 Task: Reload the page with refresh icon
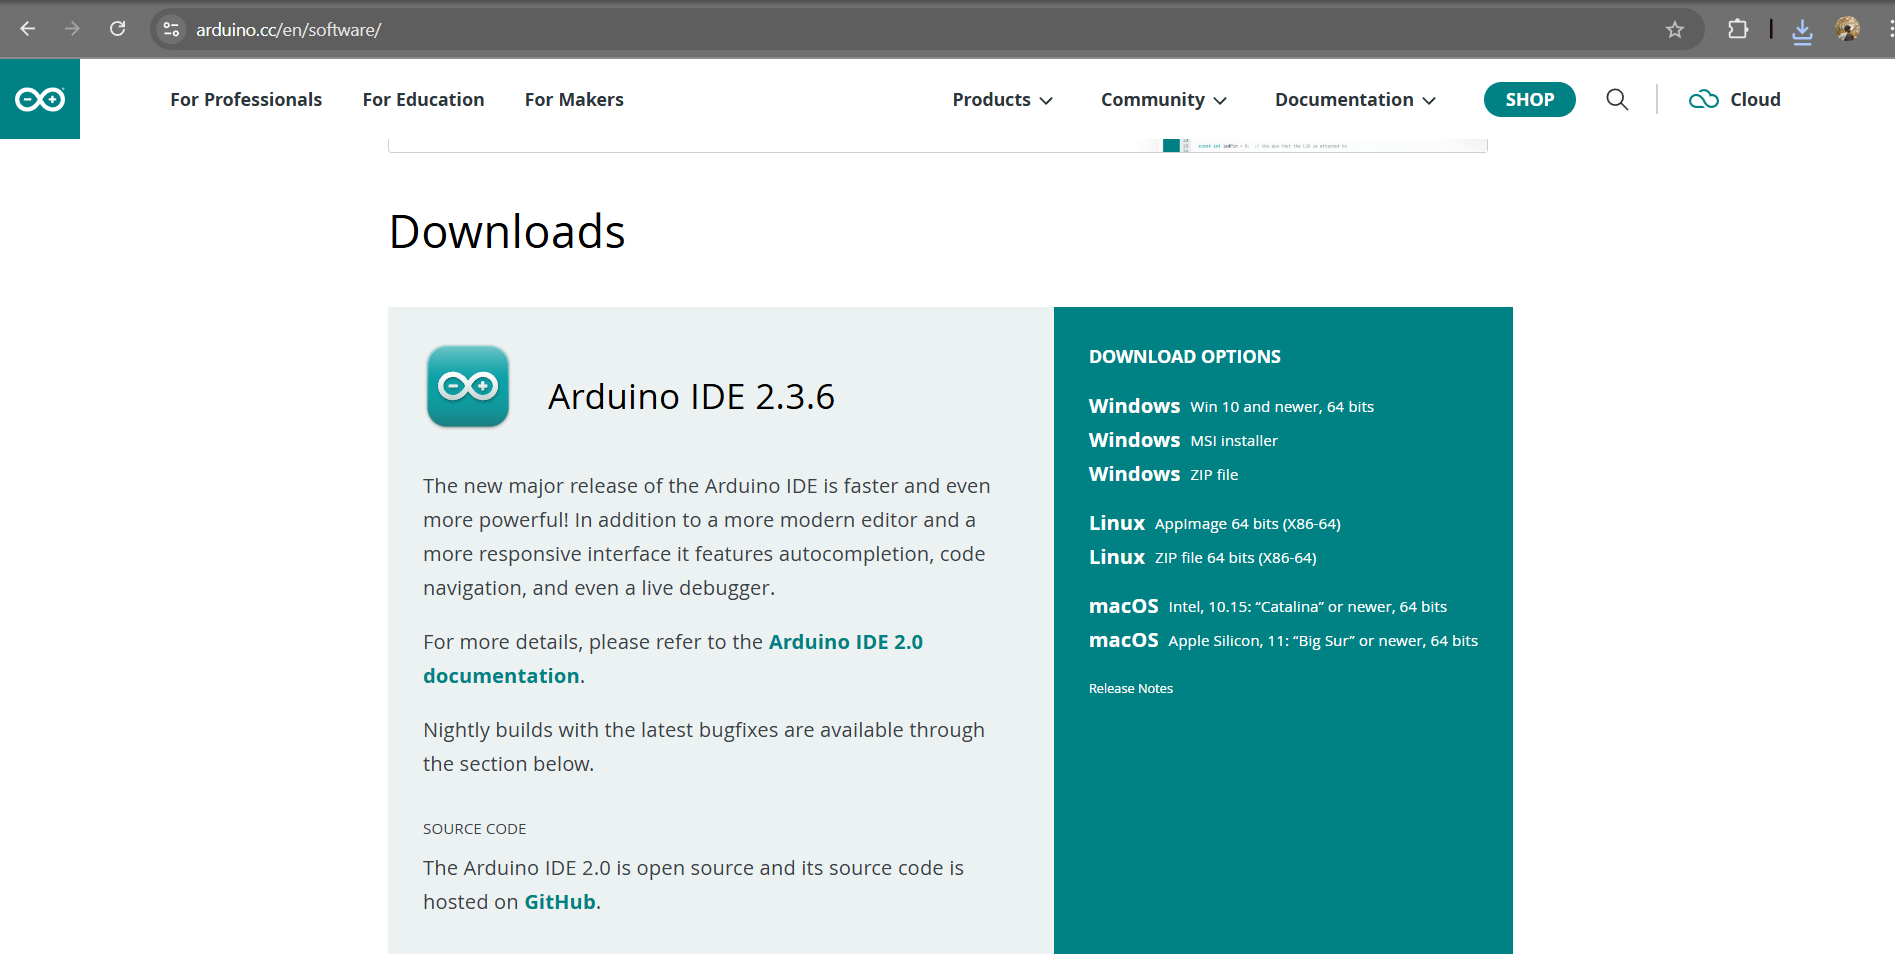118,29
